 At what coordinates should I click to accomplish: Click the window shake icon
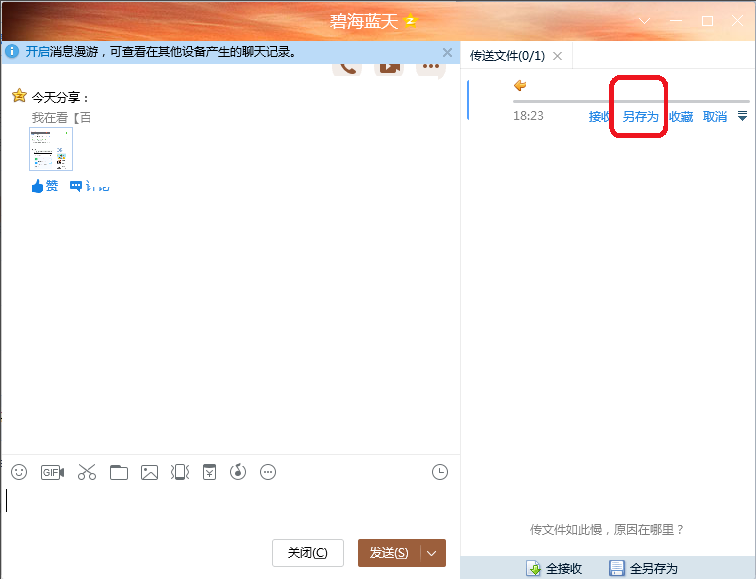tap(180, 472)
